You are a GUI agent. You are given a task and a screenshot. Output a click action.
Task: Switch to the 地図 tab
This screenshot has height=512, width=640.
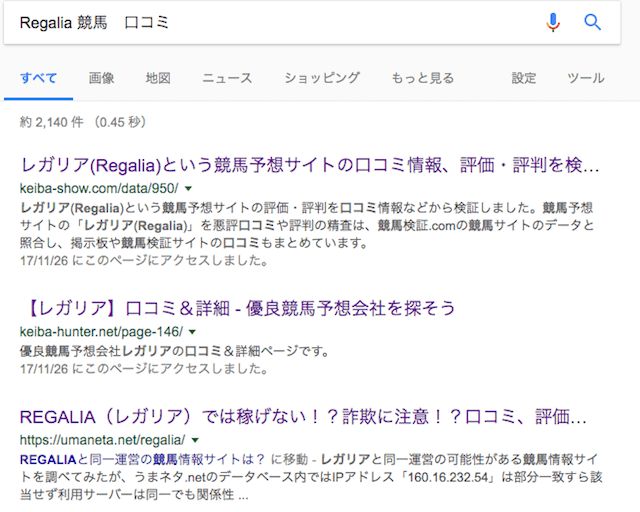click(x=158, y=78)
